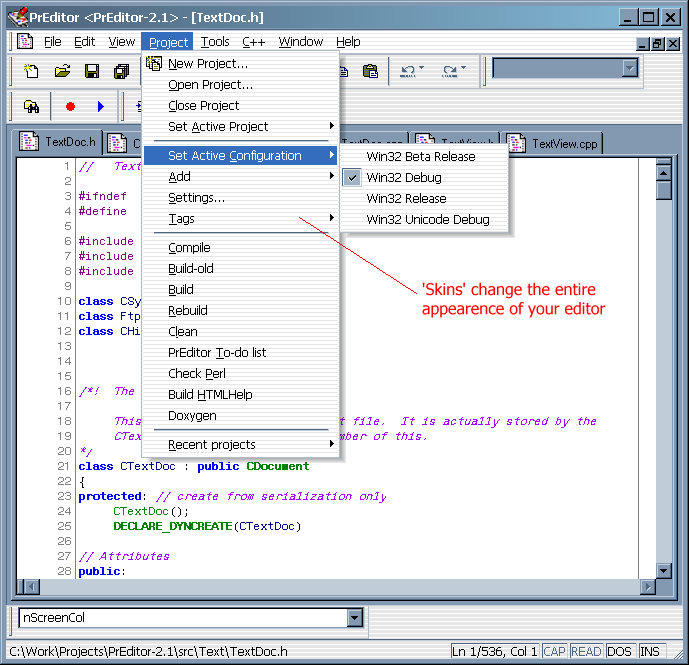Click the red record macro button
Screen dimensions: 689x665
70,106
